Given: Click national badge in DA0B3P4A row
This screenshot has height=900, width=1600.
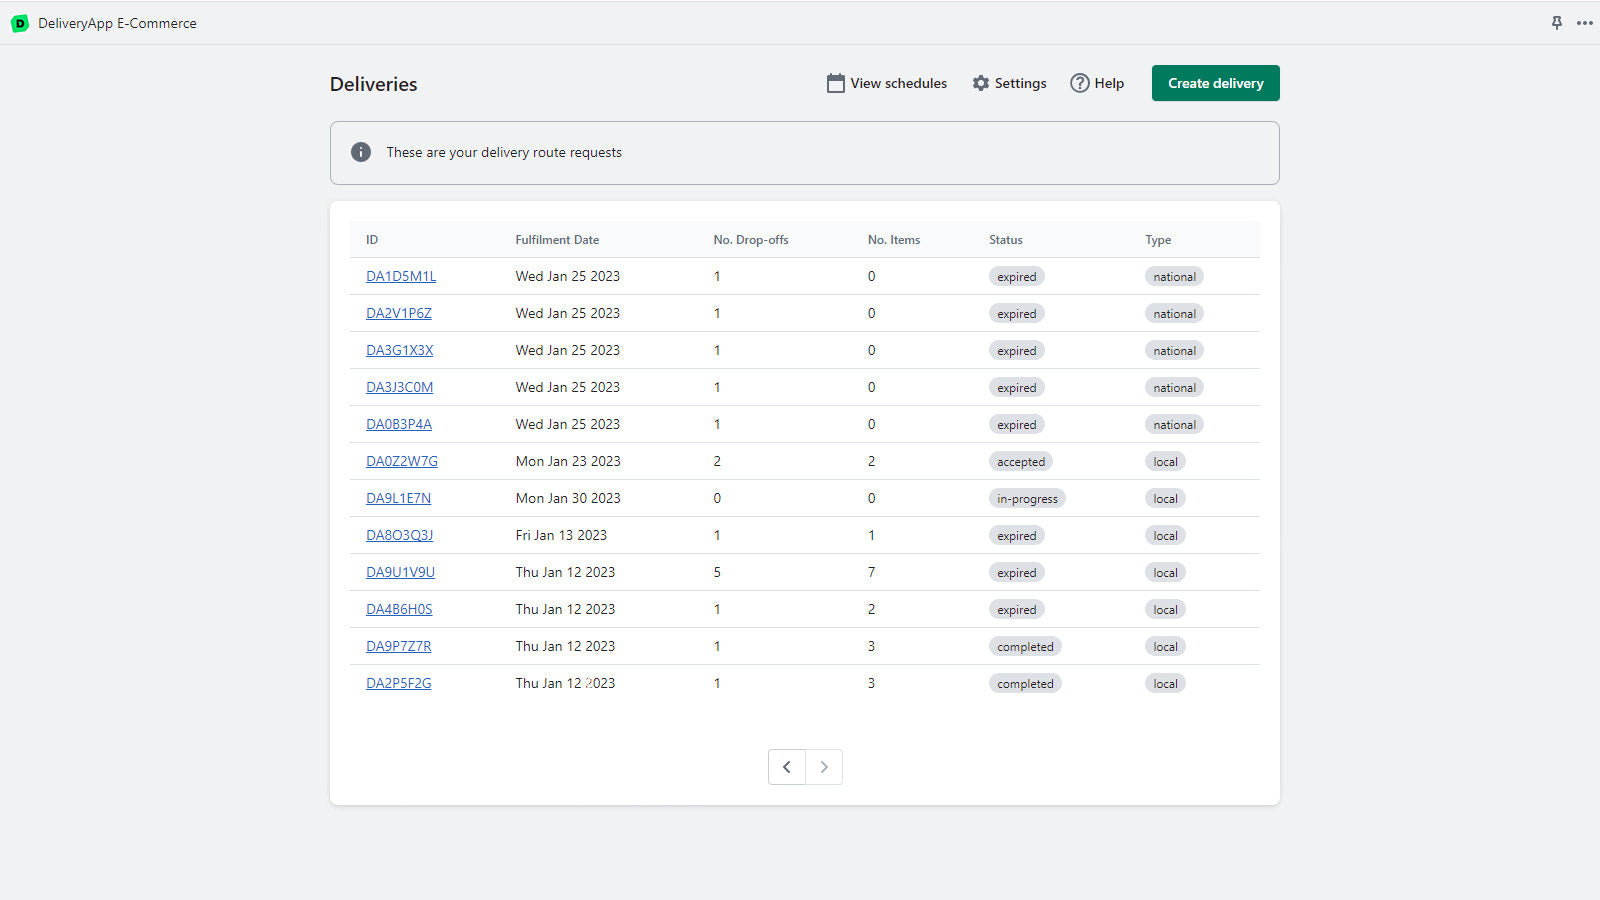Looking at the screenshot, I should coord(1174,424).
